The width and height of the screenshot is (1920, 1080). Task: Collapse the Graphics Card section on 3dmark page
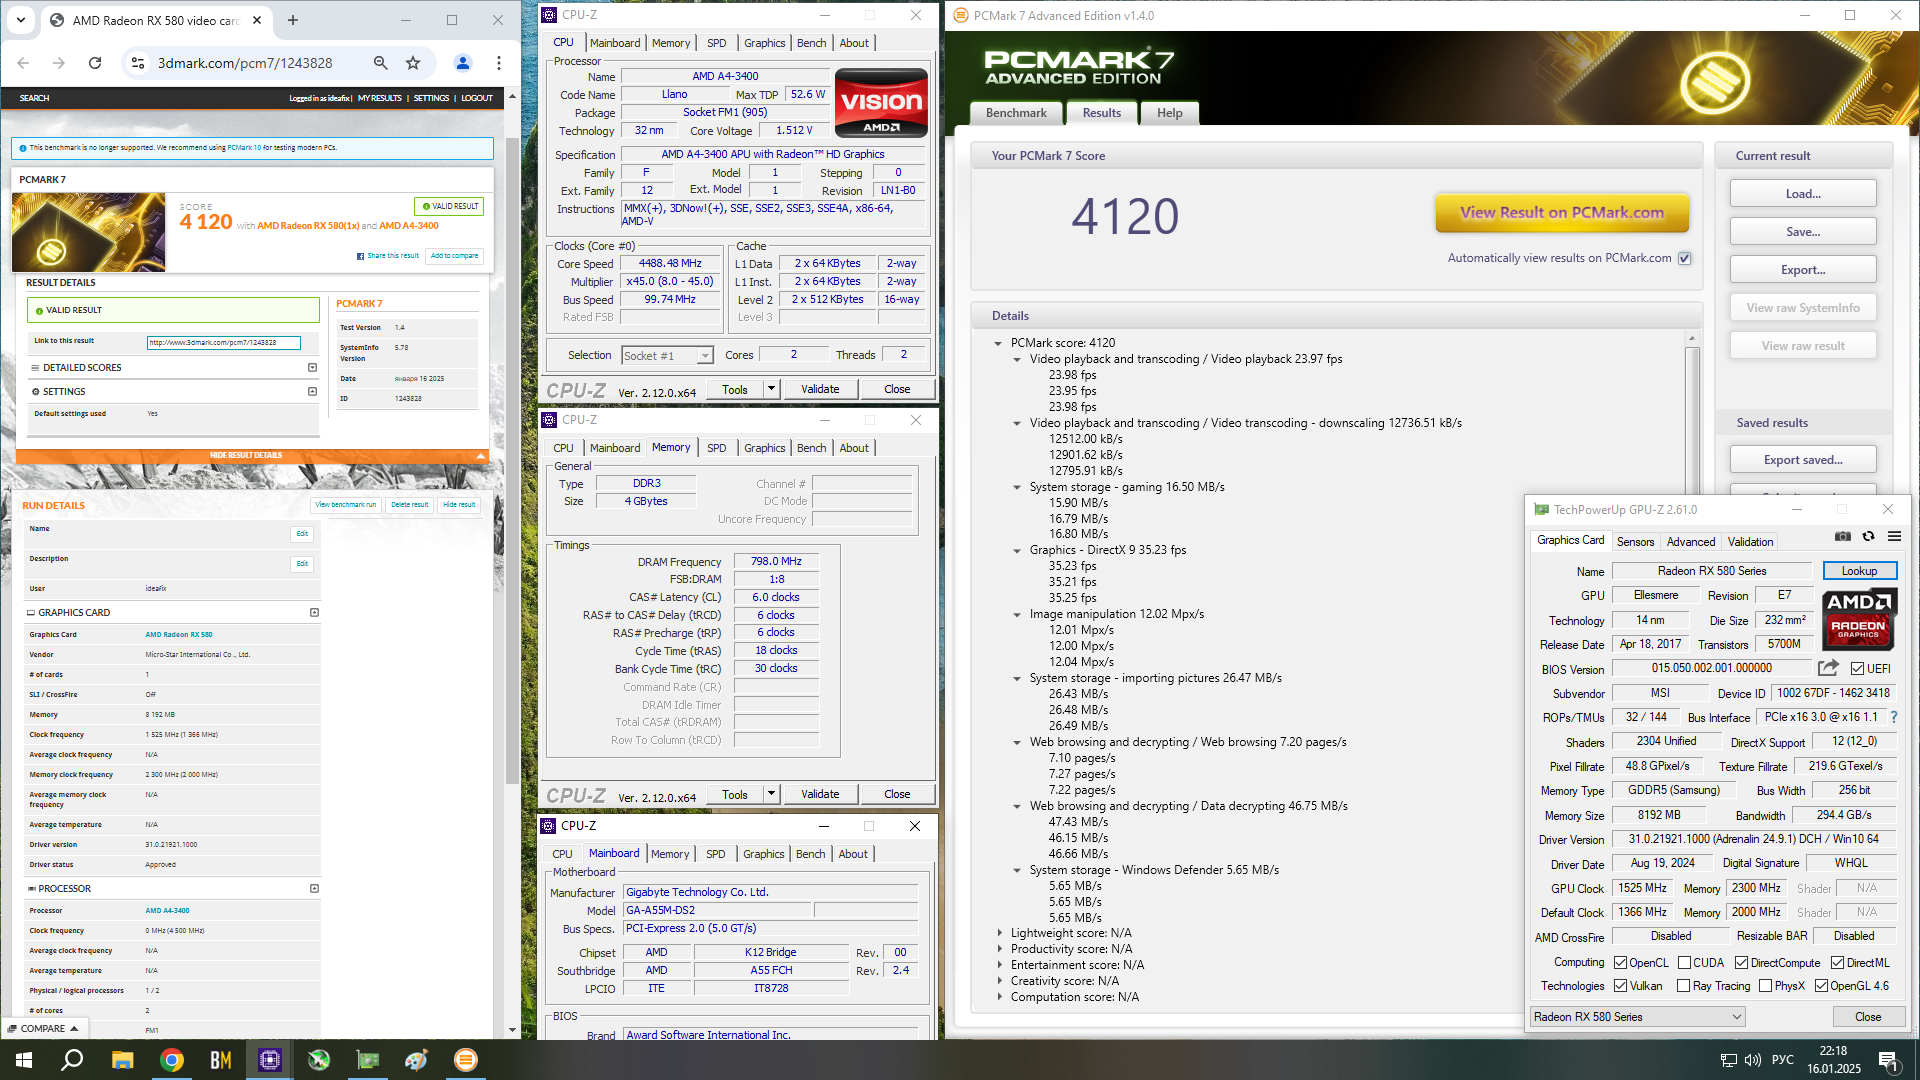(x=314, y=613)
